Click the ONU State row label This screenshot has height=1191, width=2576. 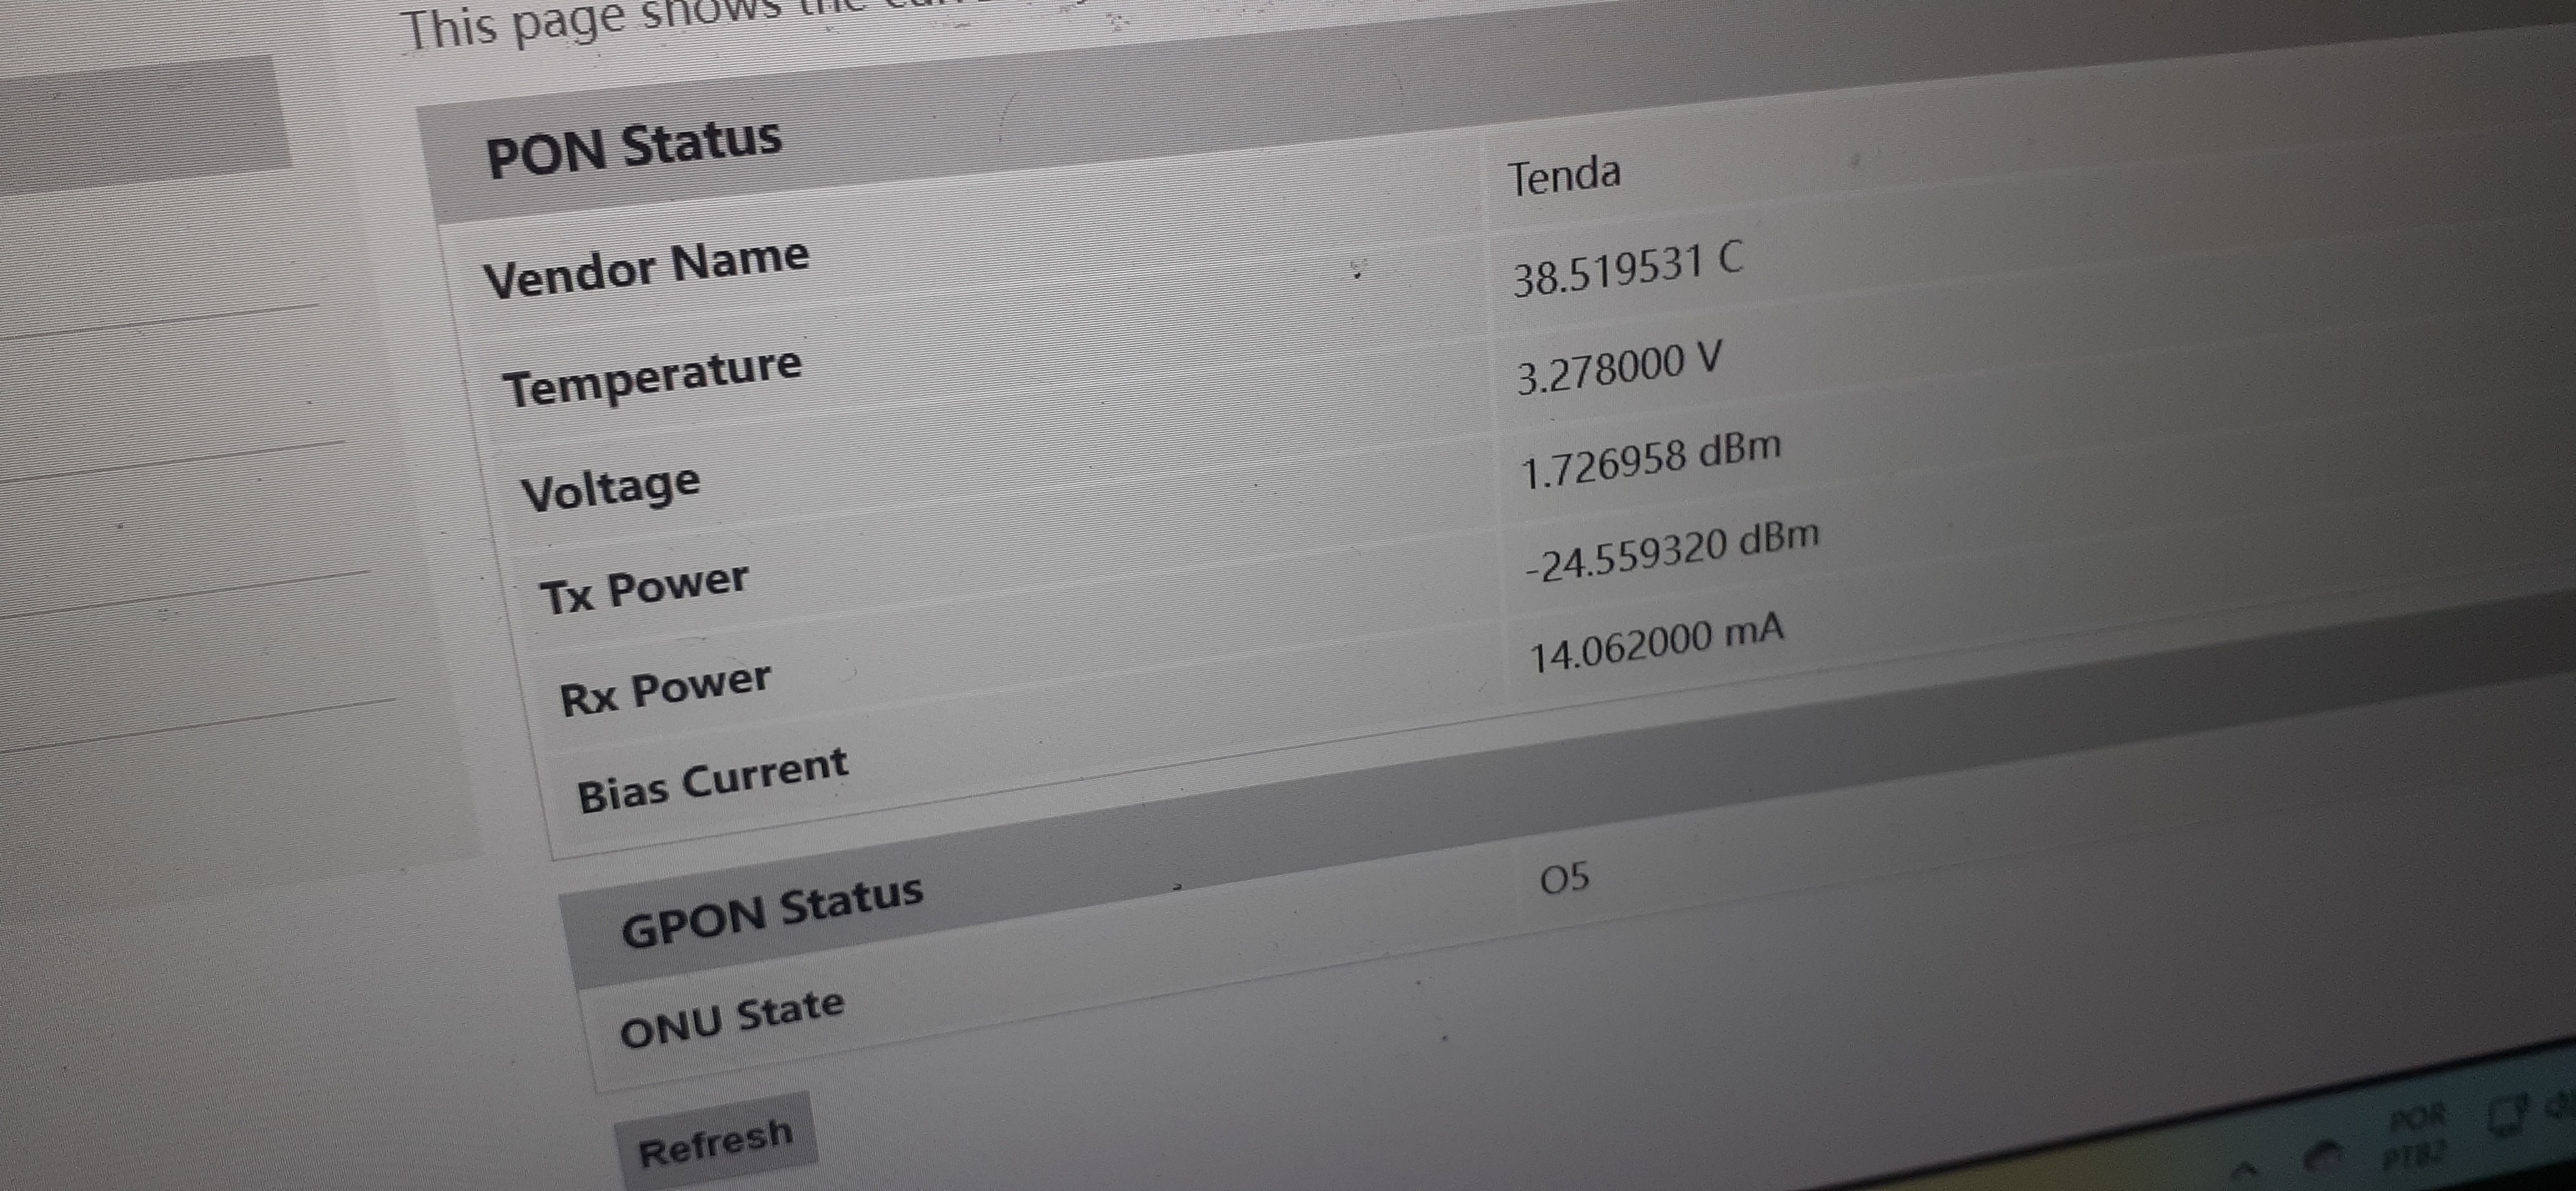(731, 1017)
